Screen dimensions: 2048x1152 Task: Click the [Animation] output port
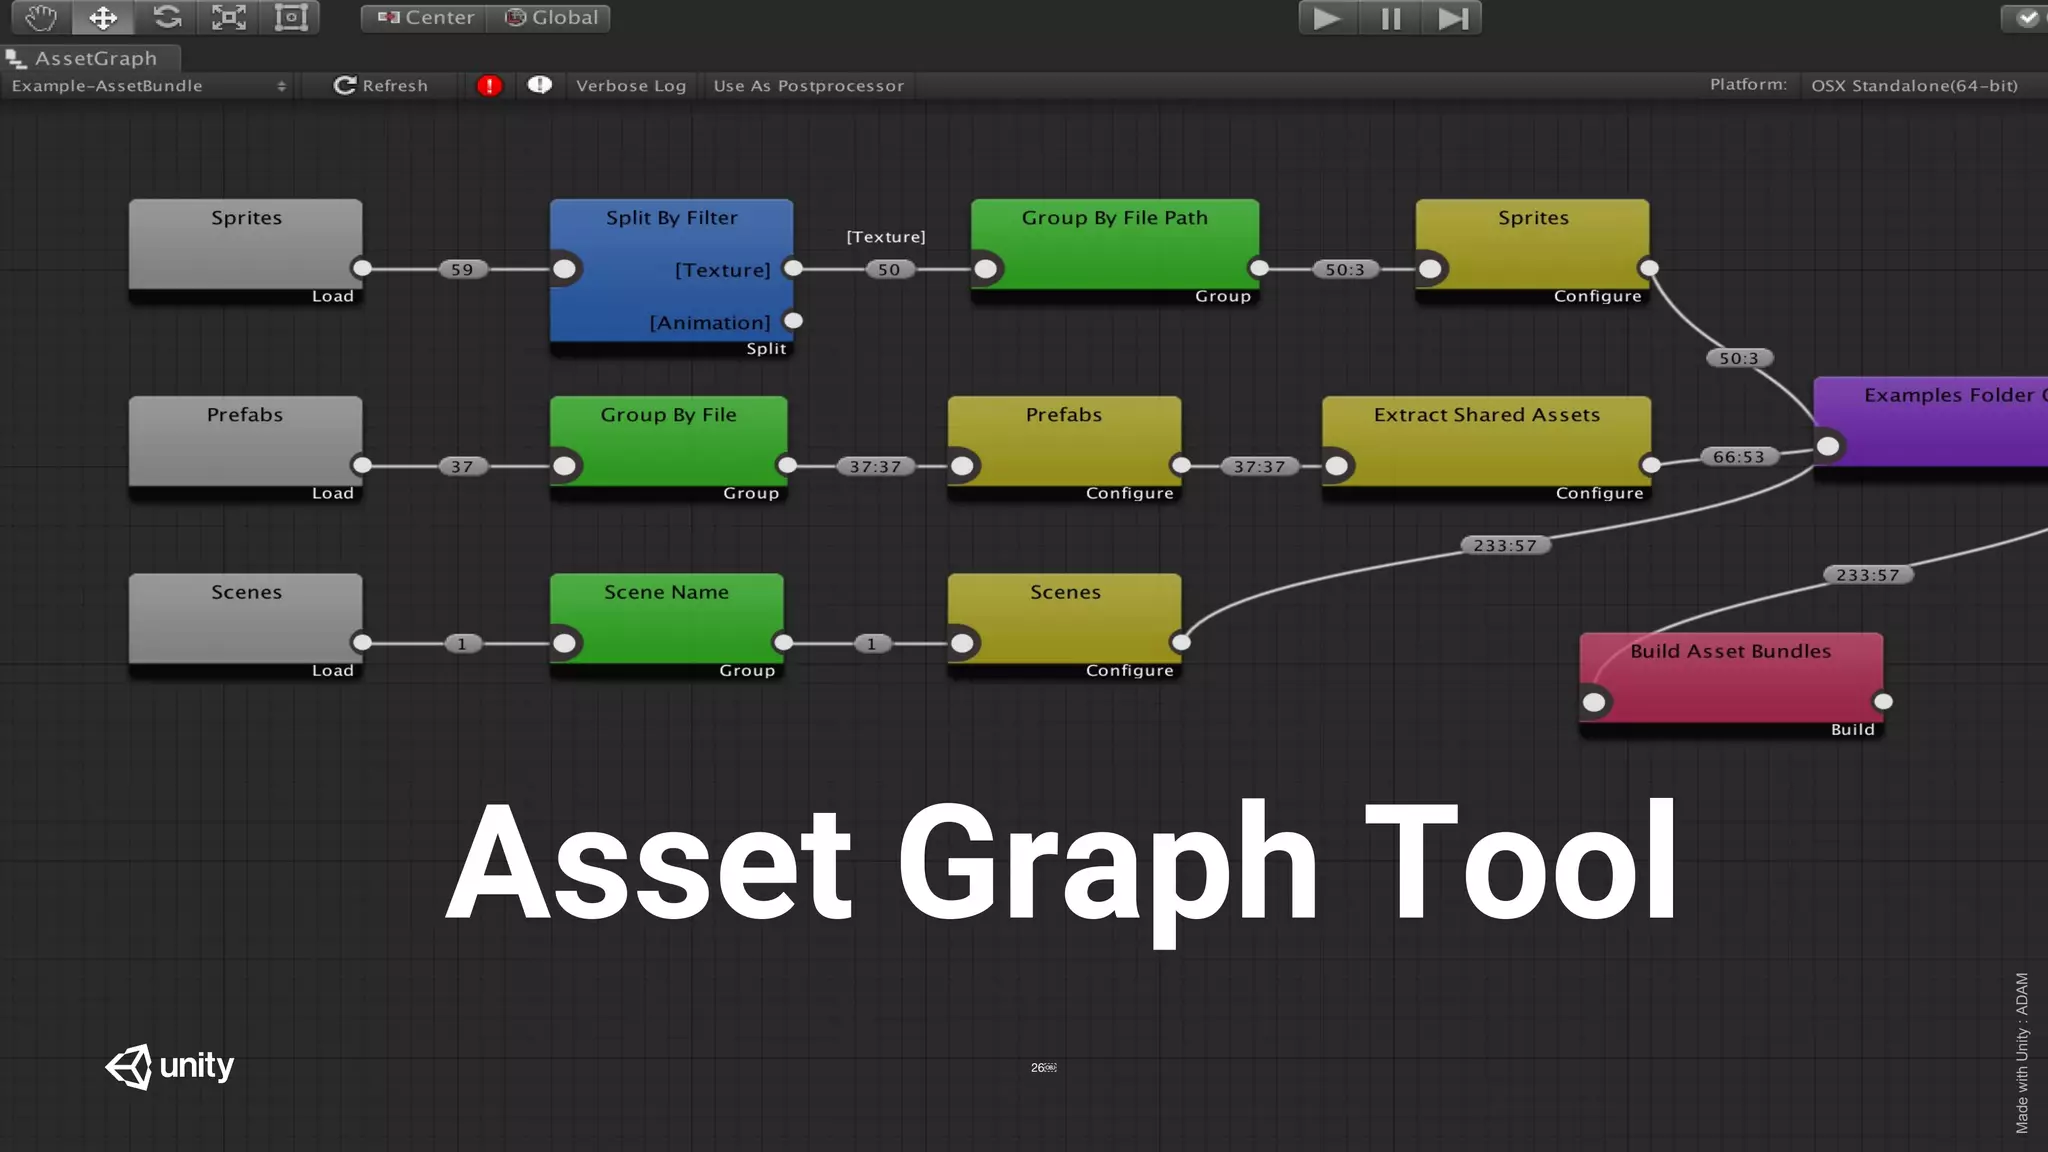pos(794,321)
